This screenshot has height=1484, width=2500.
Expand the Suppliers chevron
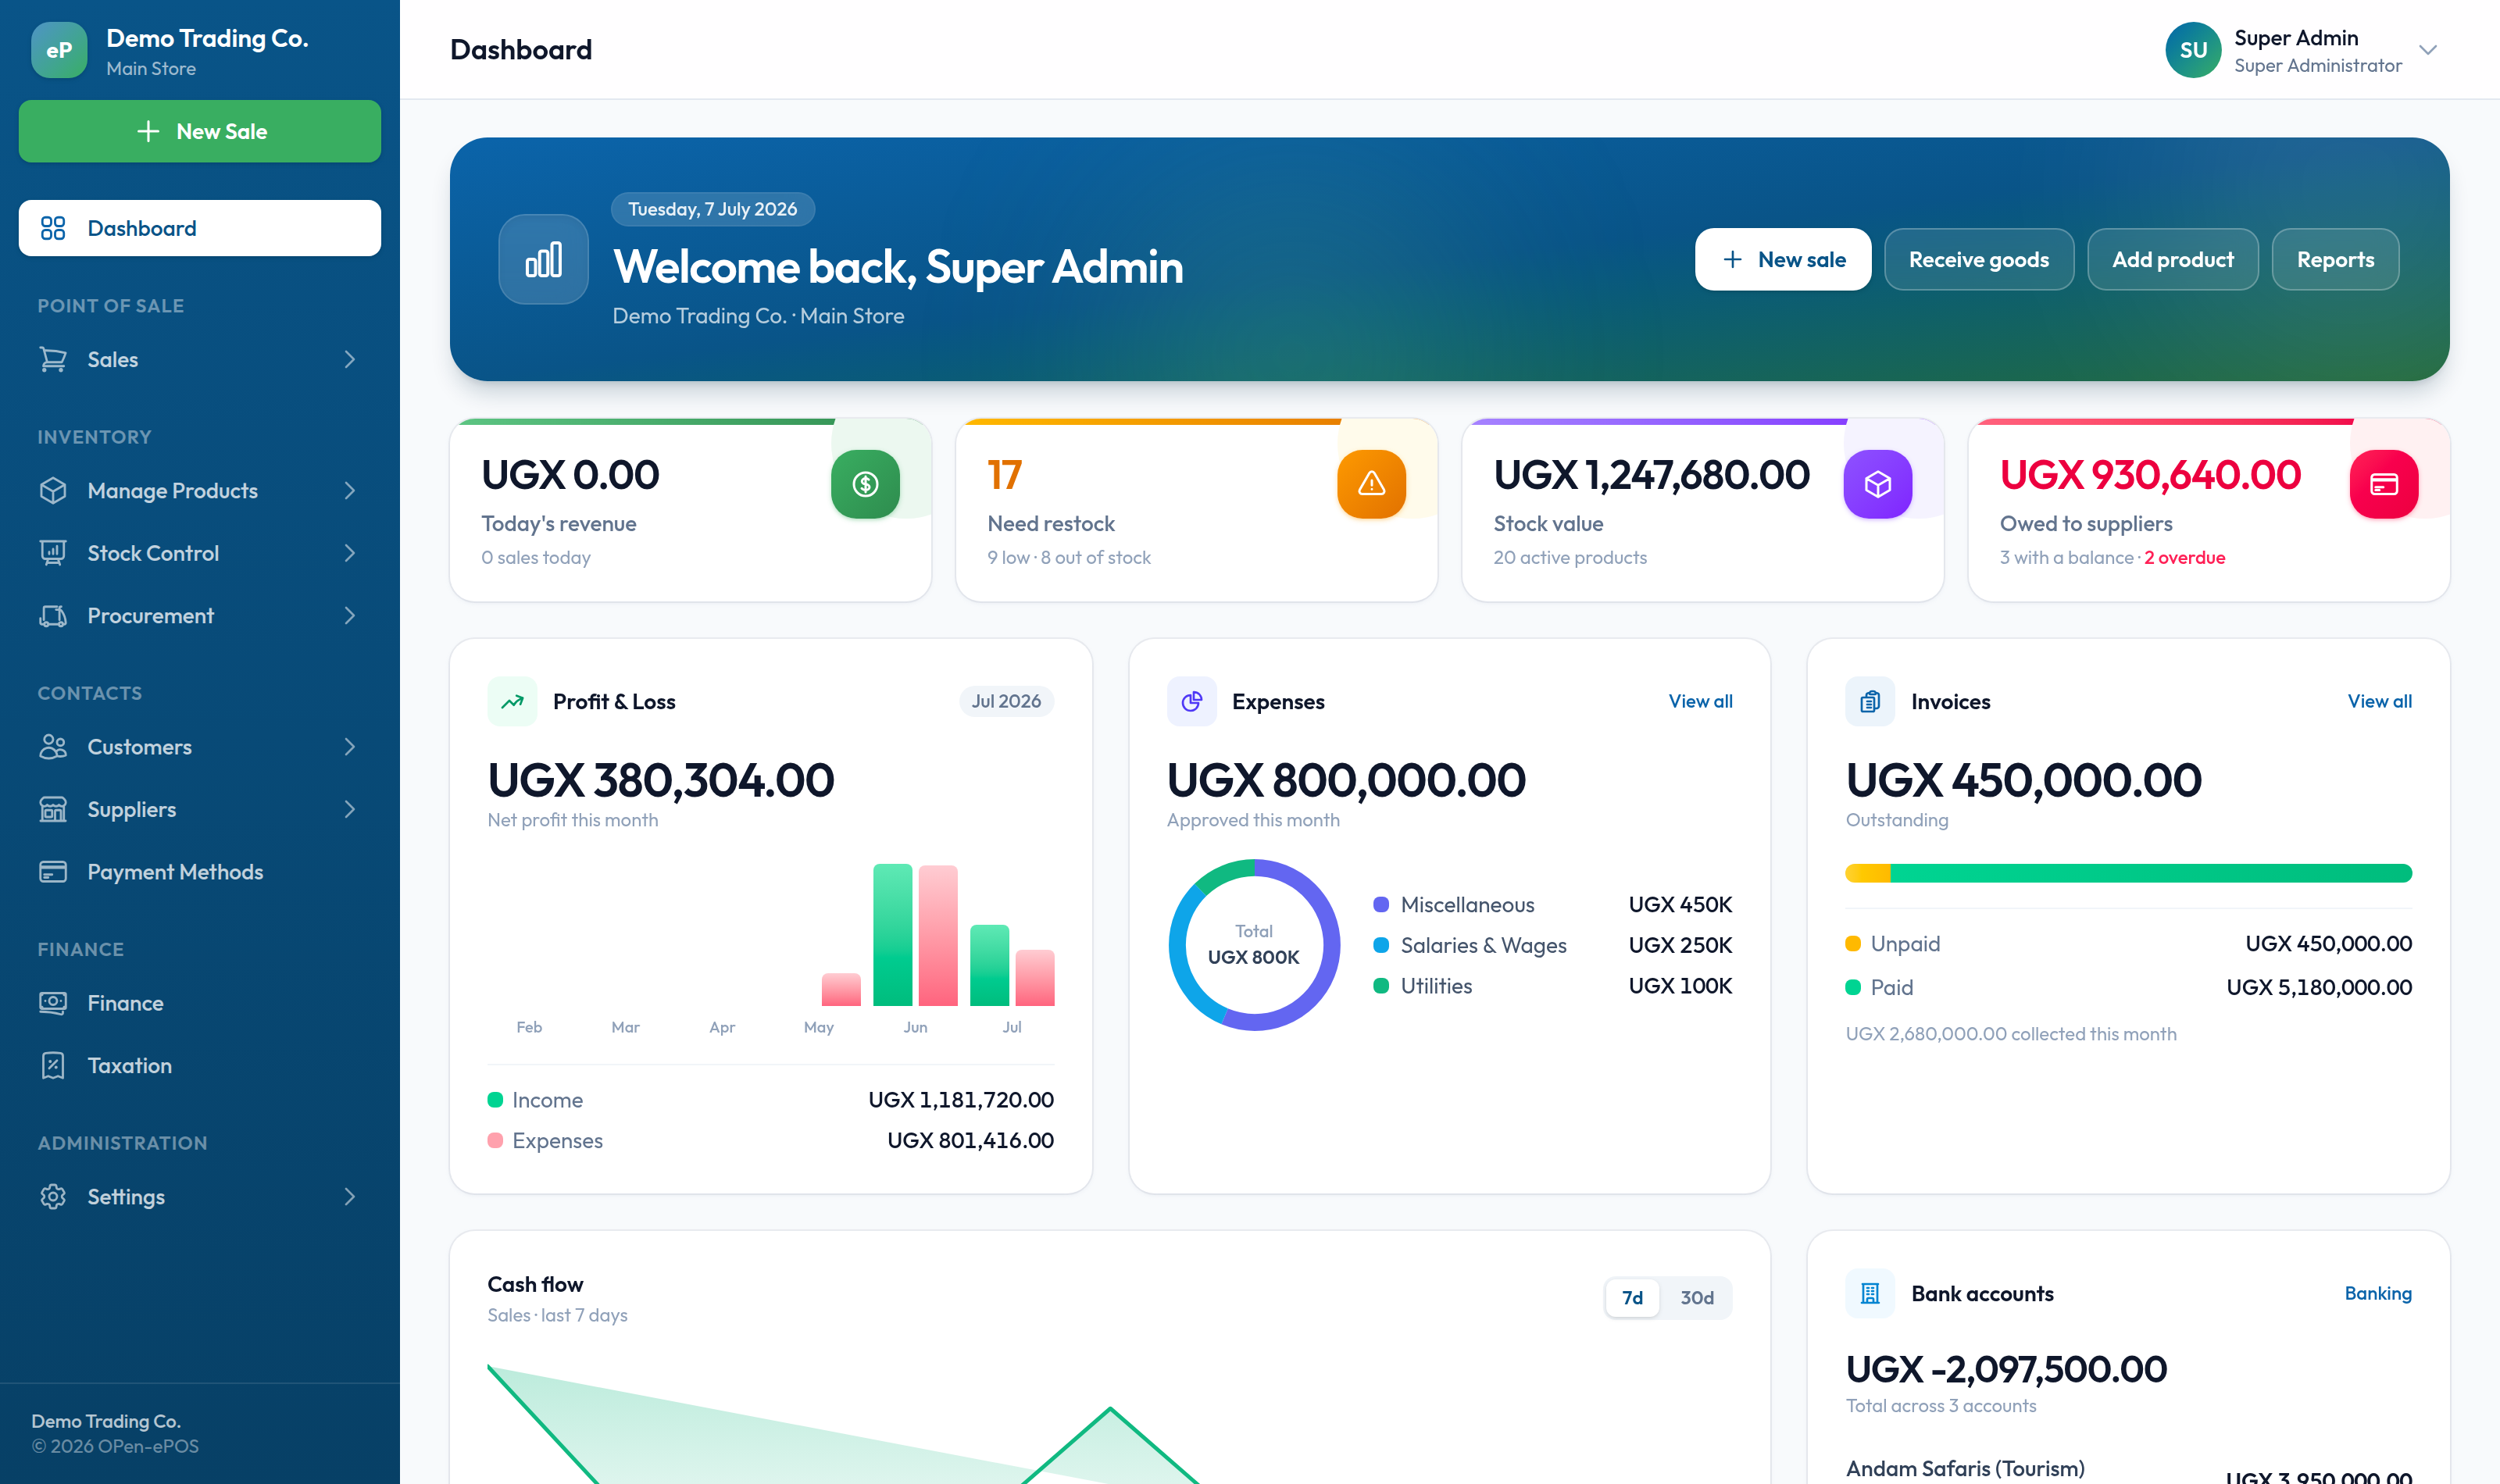tap(350, 809)
